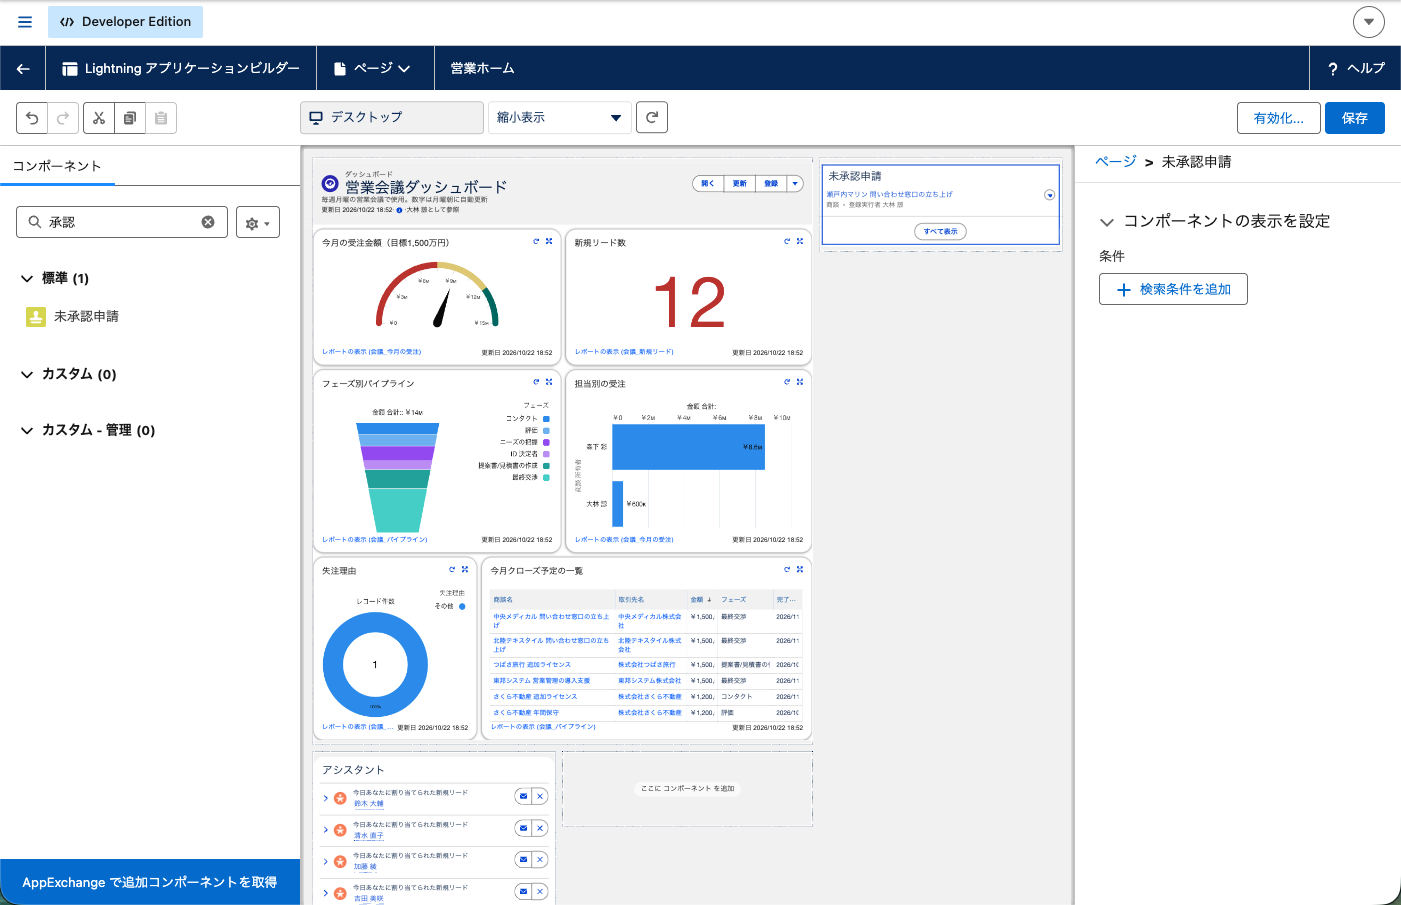Expand the 今月の受注金額 chart
Image resolution: width=1401 pixels, height=905 pixels.
point(549,241)
